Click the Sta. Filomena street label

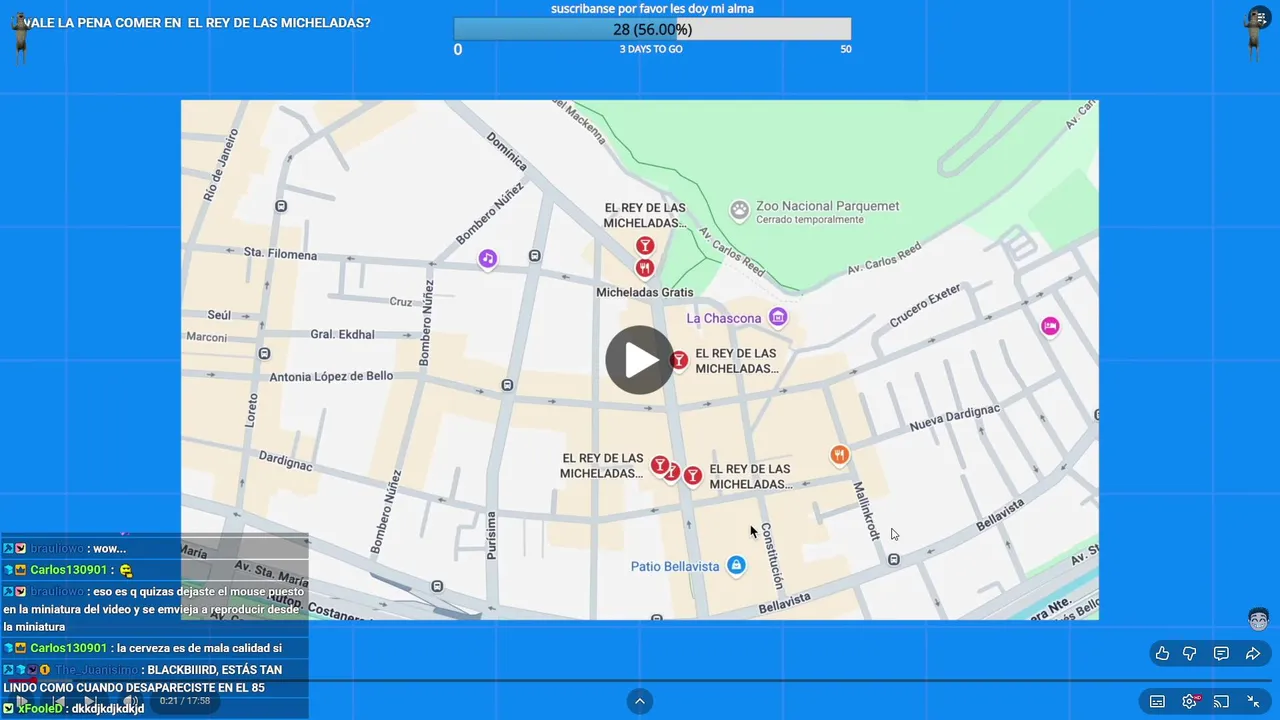(x=280, y=254)
